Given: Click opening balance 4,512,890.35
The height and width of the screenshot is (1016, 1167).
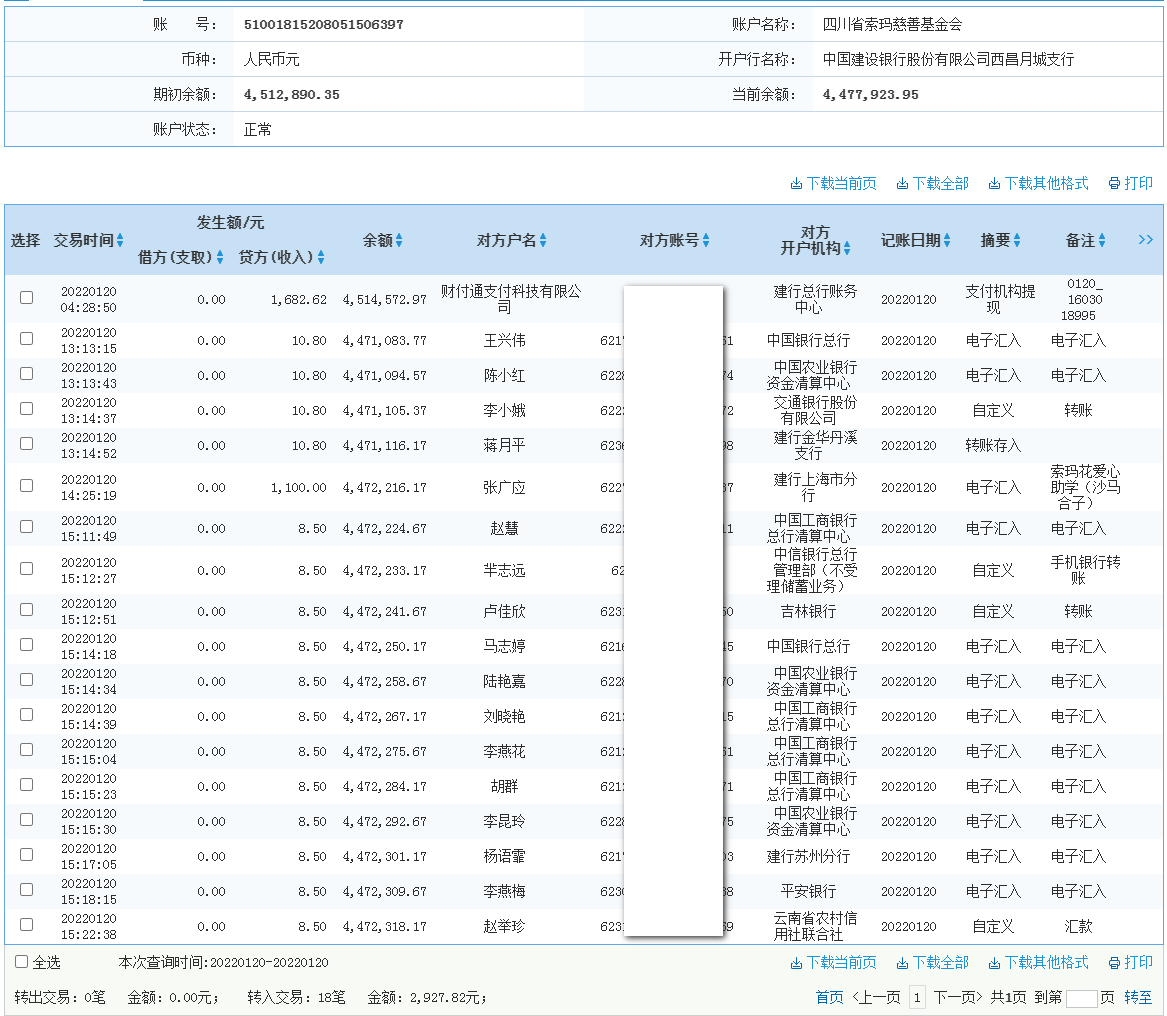Looking at the screenshot, I should point(292,95).
